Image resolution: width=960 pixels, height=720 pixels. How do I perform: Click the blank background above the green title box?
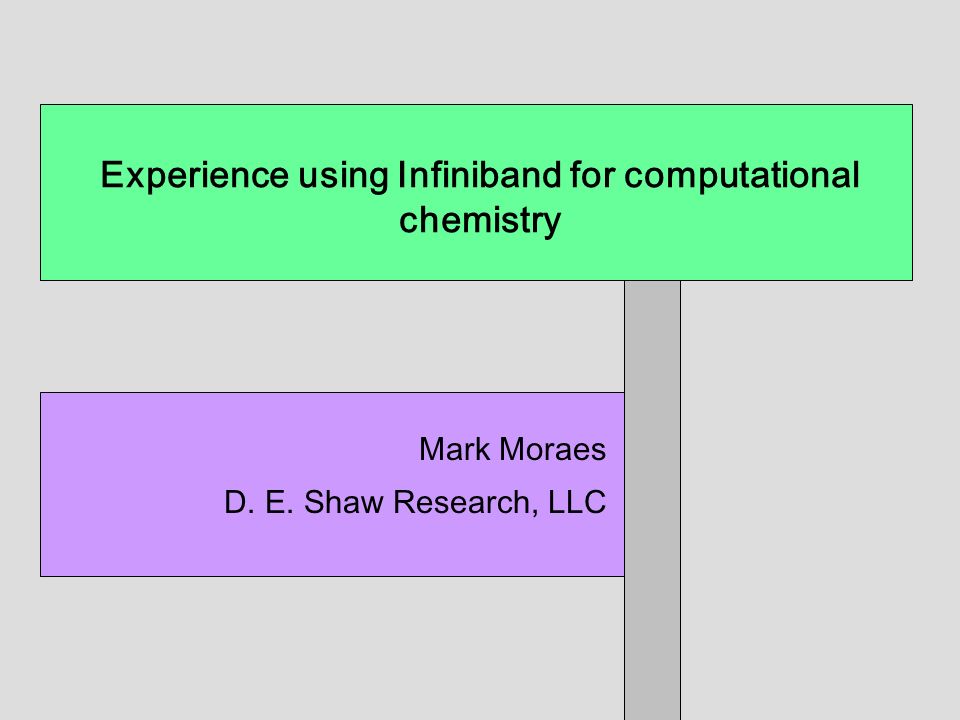click(x=480, y=52)
